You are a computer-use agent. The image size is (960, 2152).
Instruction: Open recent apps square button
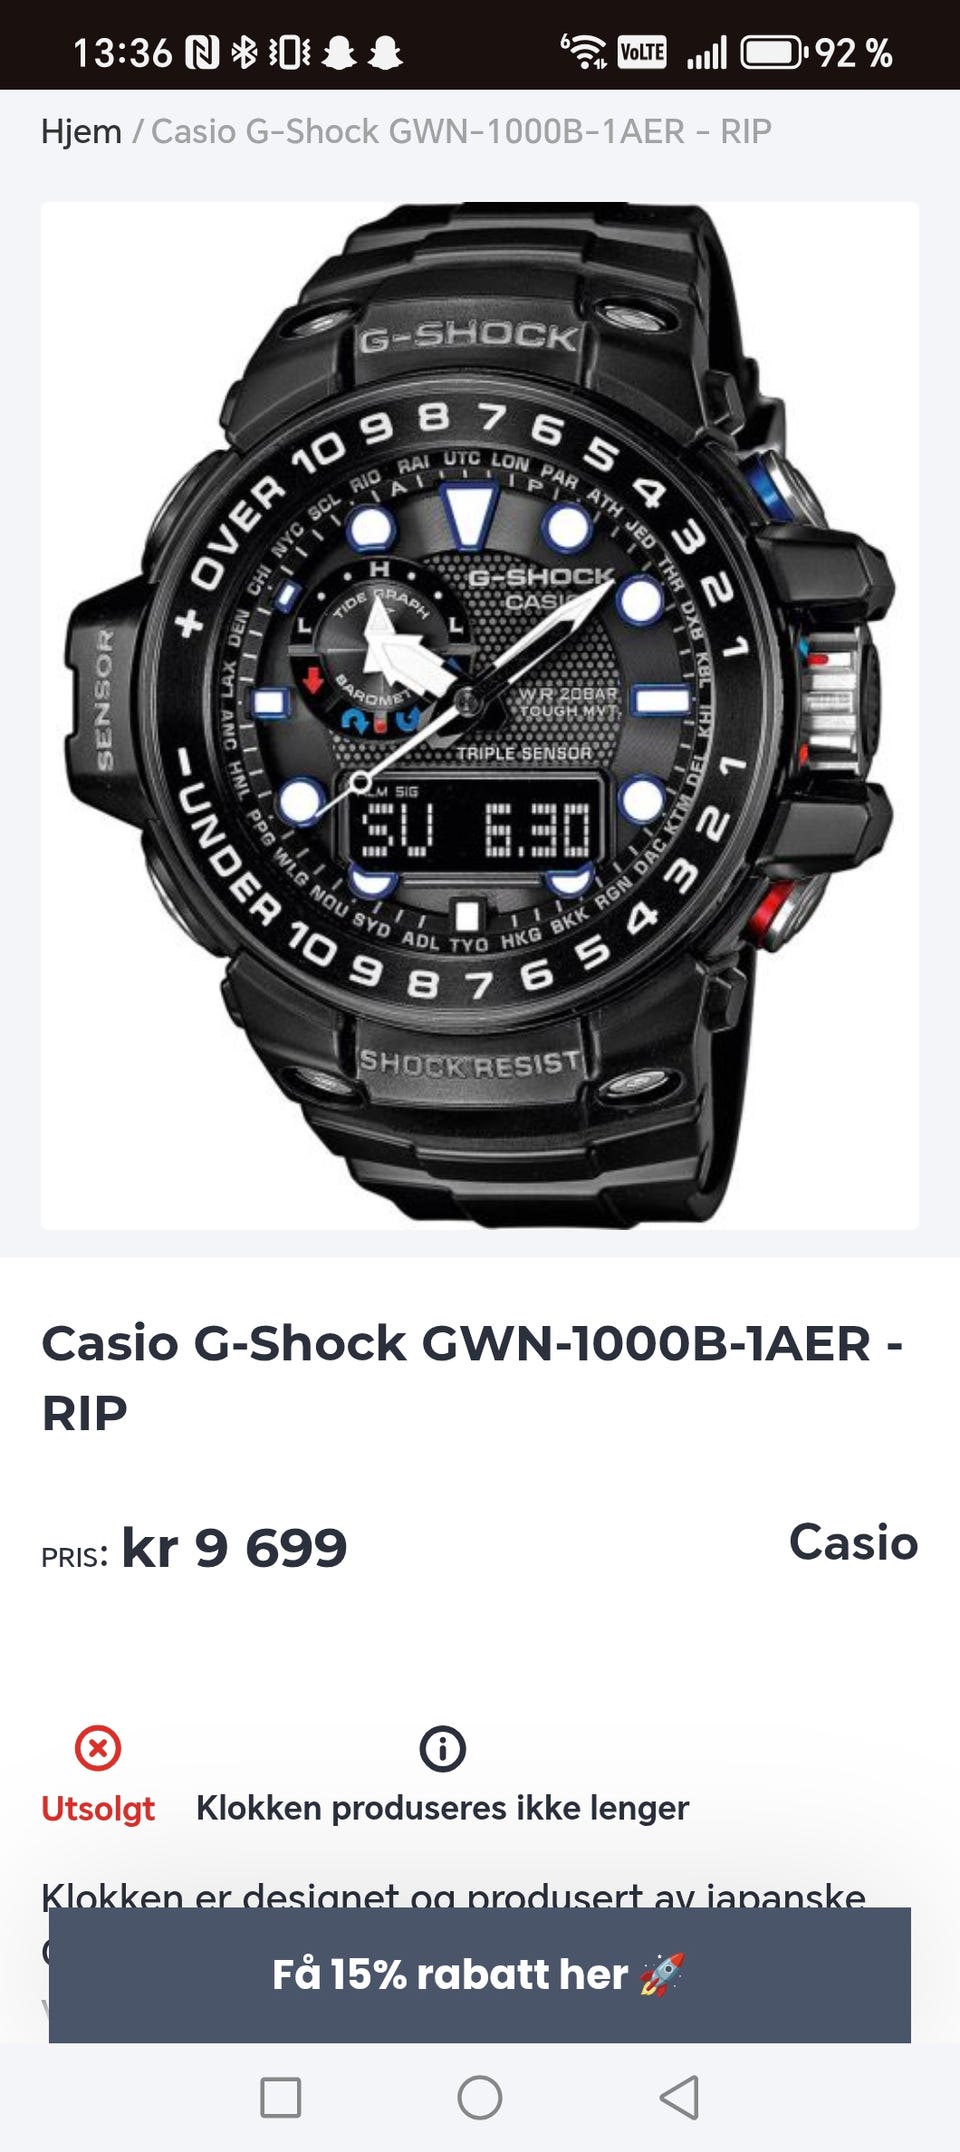click(x=281, y=2097)
